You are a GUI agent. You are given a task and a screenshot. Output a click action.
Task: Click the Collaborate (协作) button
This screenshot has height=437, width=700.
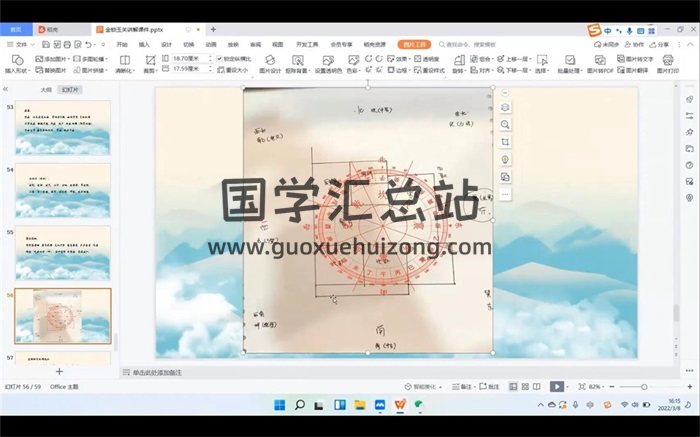tap(634, 44)
